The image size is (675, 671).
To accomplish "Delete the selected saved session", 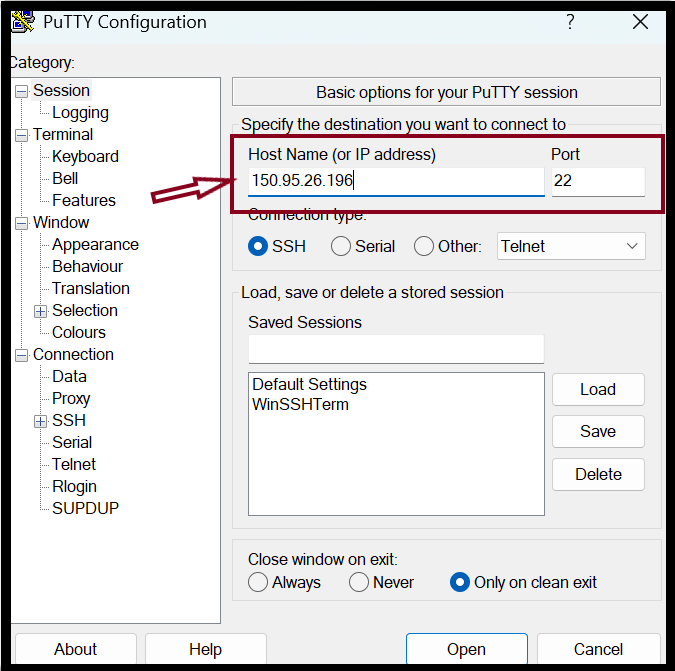I will click(598, 474).
